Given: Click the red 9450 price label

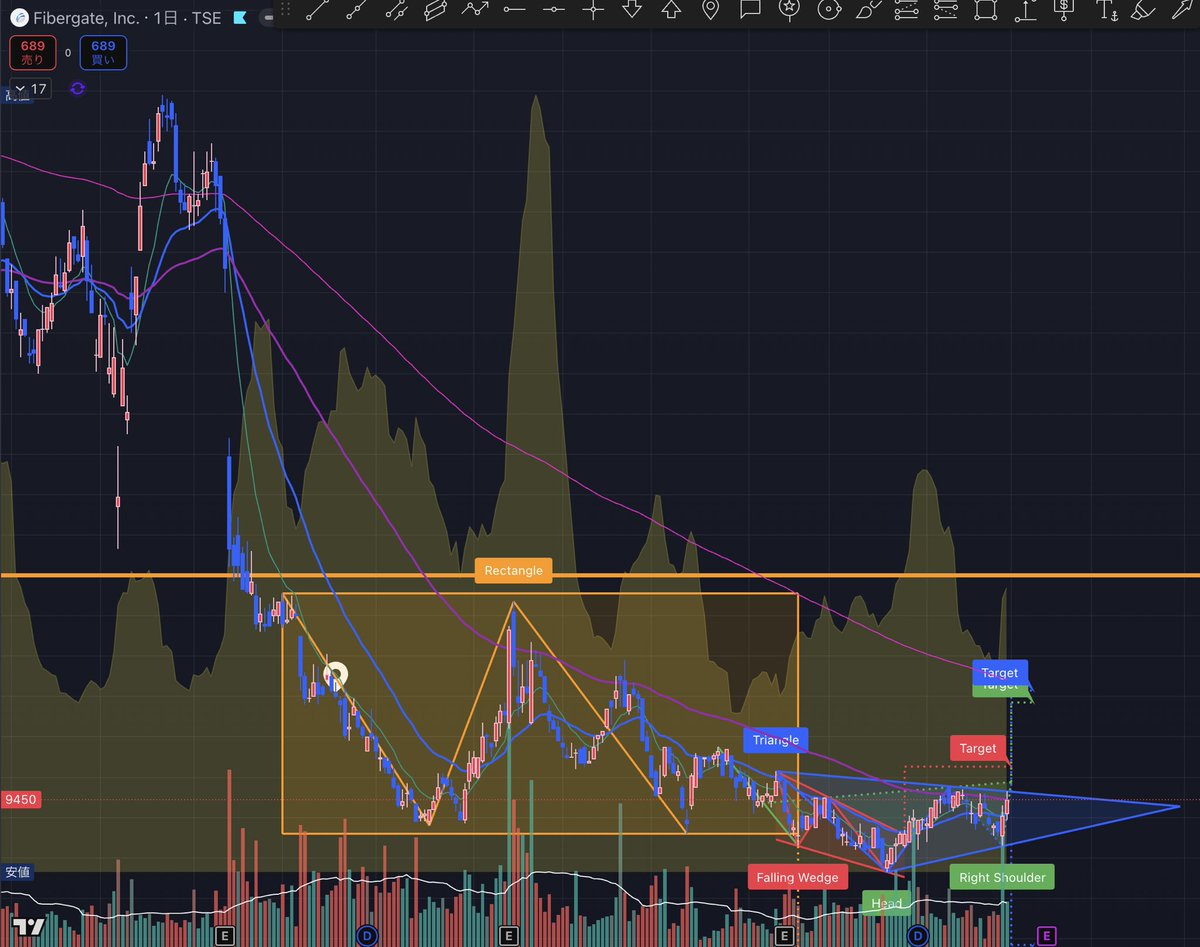Looking at the screenshot, I should pos(21,799).
